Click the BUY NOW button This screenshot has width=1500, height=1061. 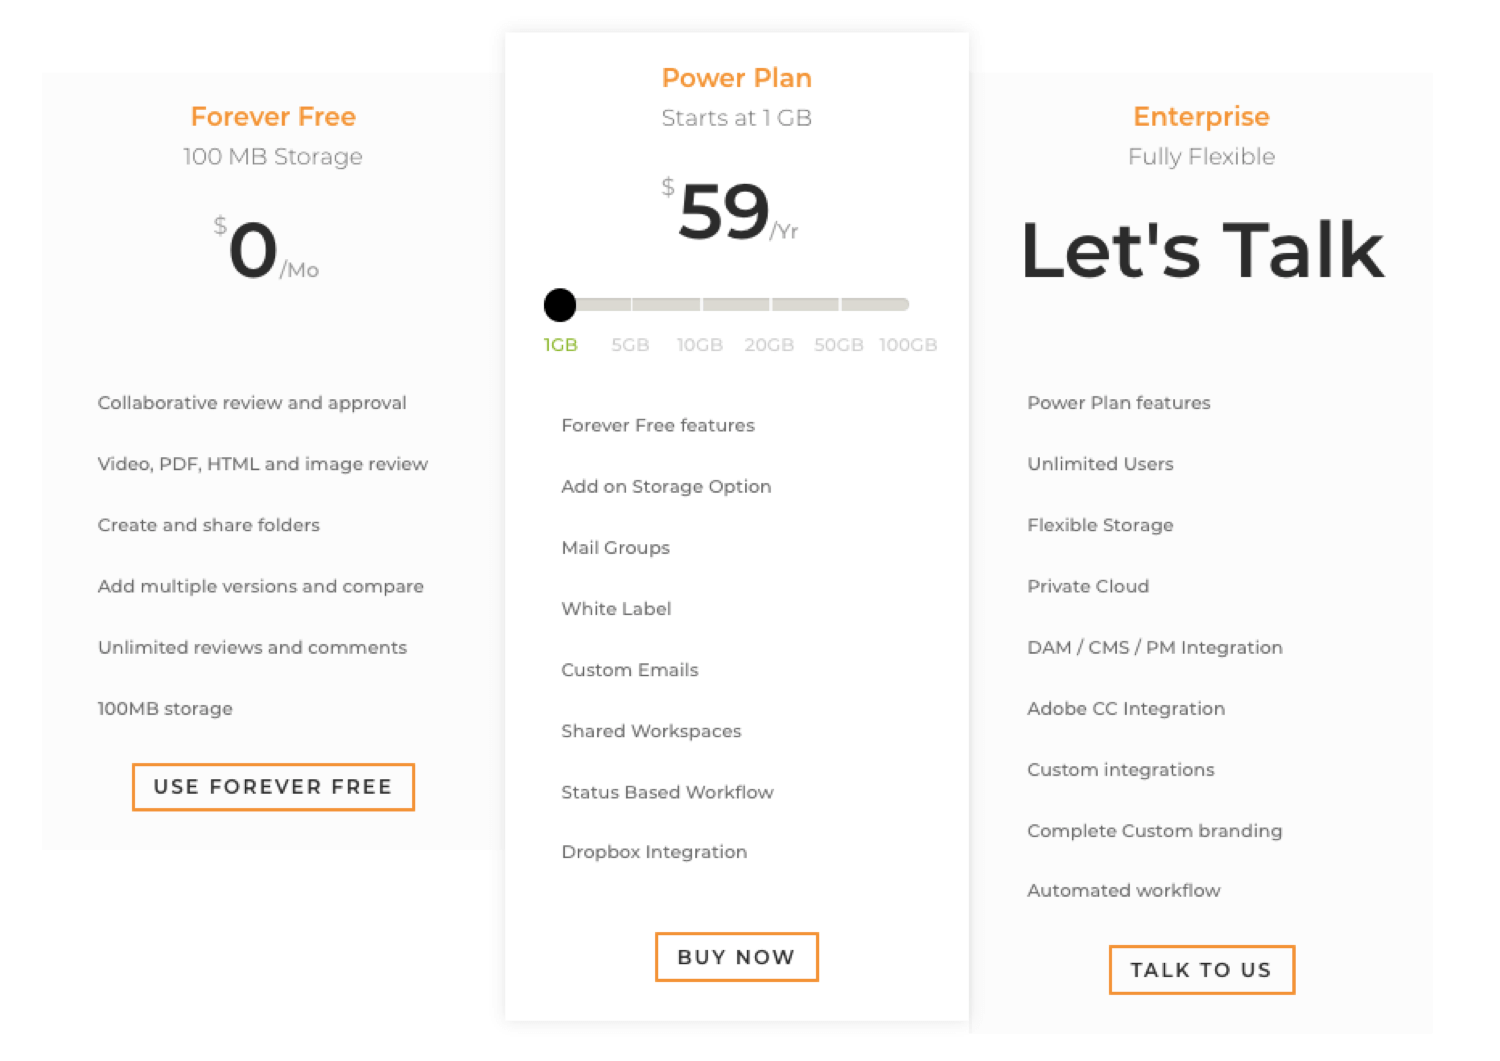click(x=737, y=957)
